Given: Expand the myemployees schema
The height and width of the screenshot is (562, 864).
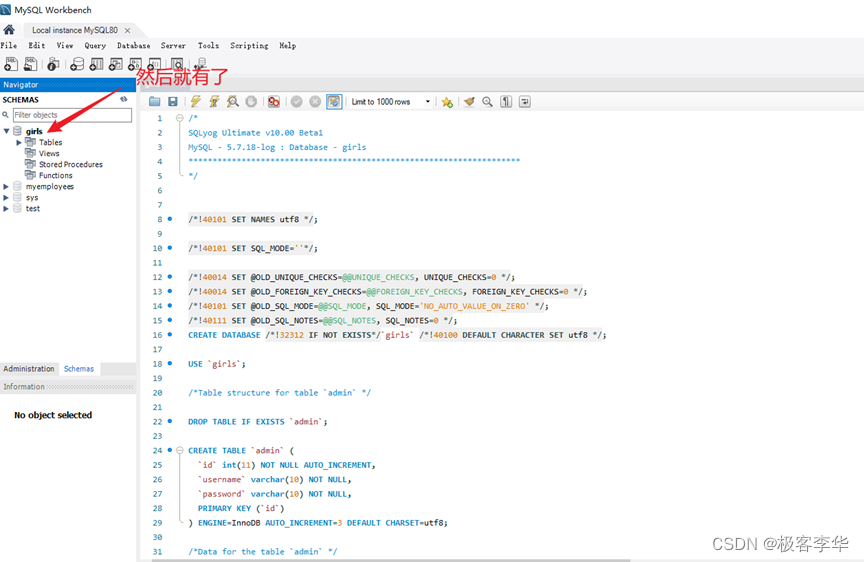Looking at the screenshot, I should coord(6,186).
